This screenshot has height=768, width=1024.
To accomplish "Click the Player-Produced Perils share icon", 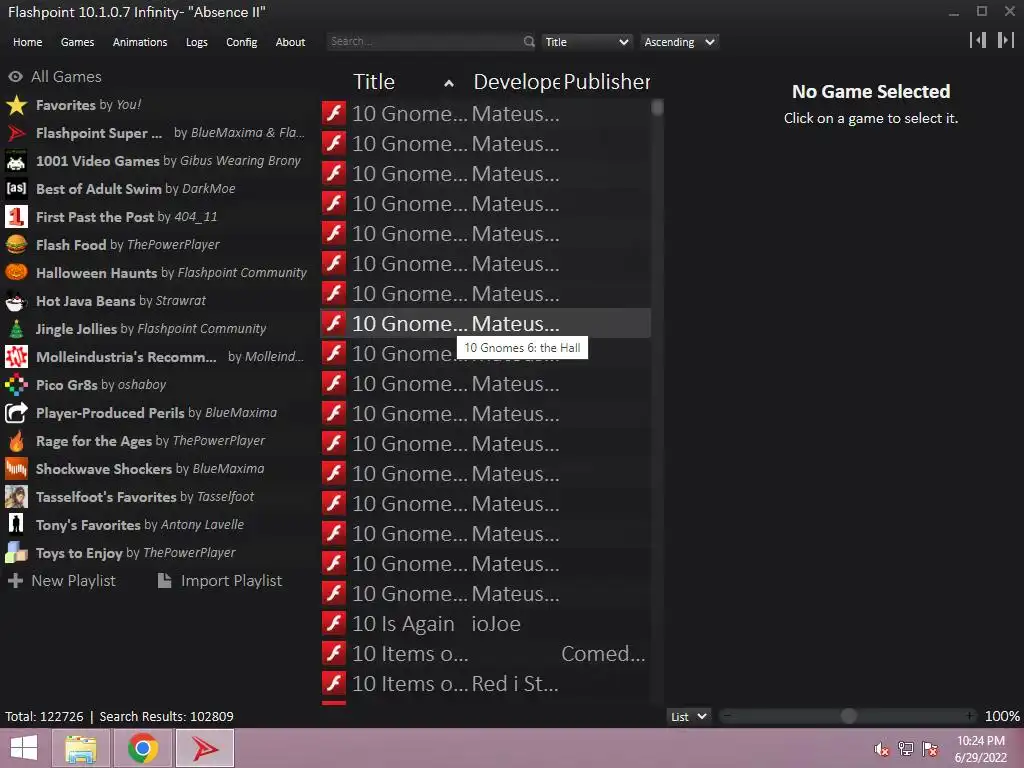I will (16, 413).
